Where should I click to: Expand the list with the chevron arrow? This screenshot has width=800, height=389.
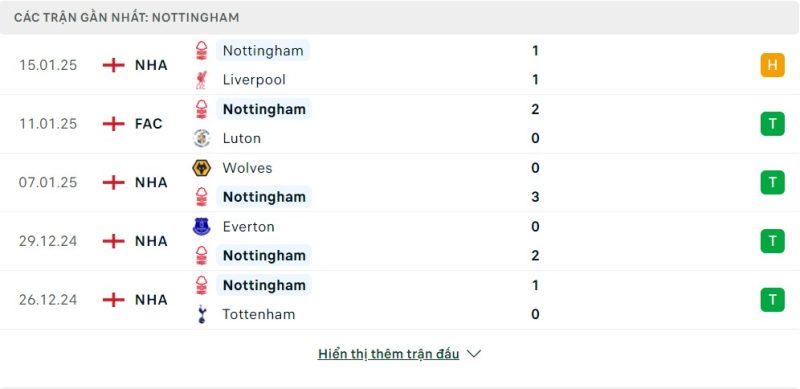(x=474, y=354)
